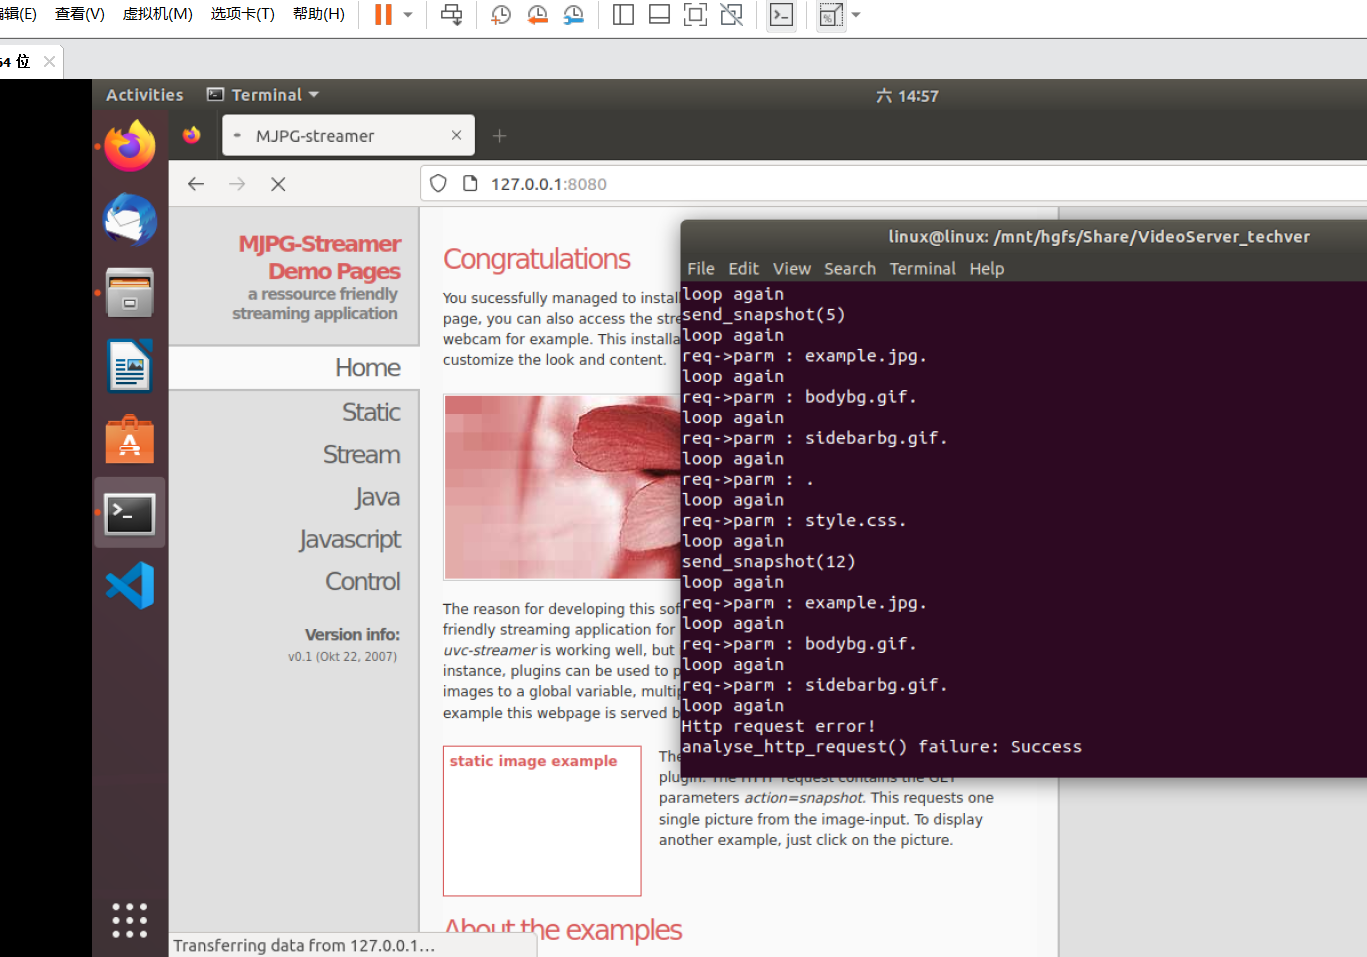
Task: Open the Stream page link
Action: 362,455
